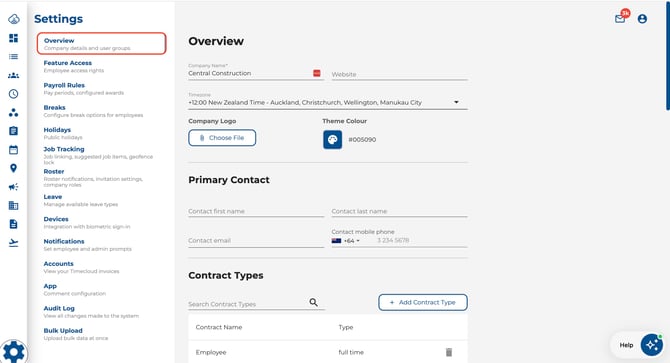
Task: Open App settings
Action: click(x=74, y=289)
